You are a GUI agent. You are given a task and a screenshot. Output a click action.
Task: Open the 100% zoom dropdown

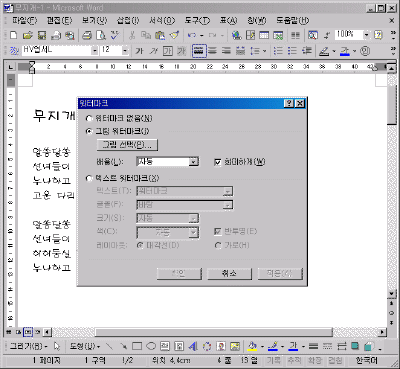366,35
